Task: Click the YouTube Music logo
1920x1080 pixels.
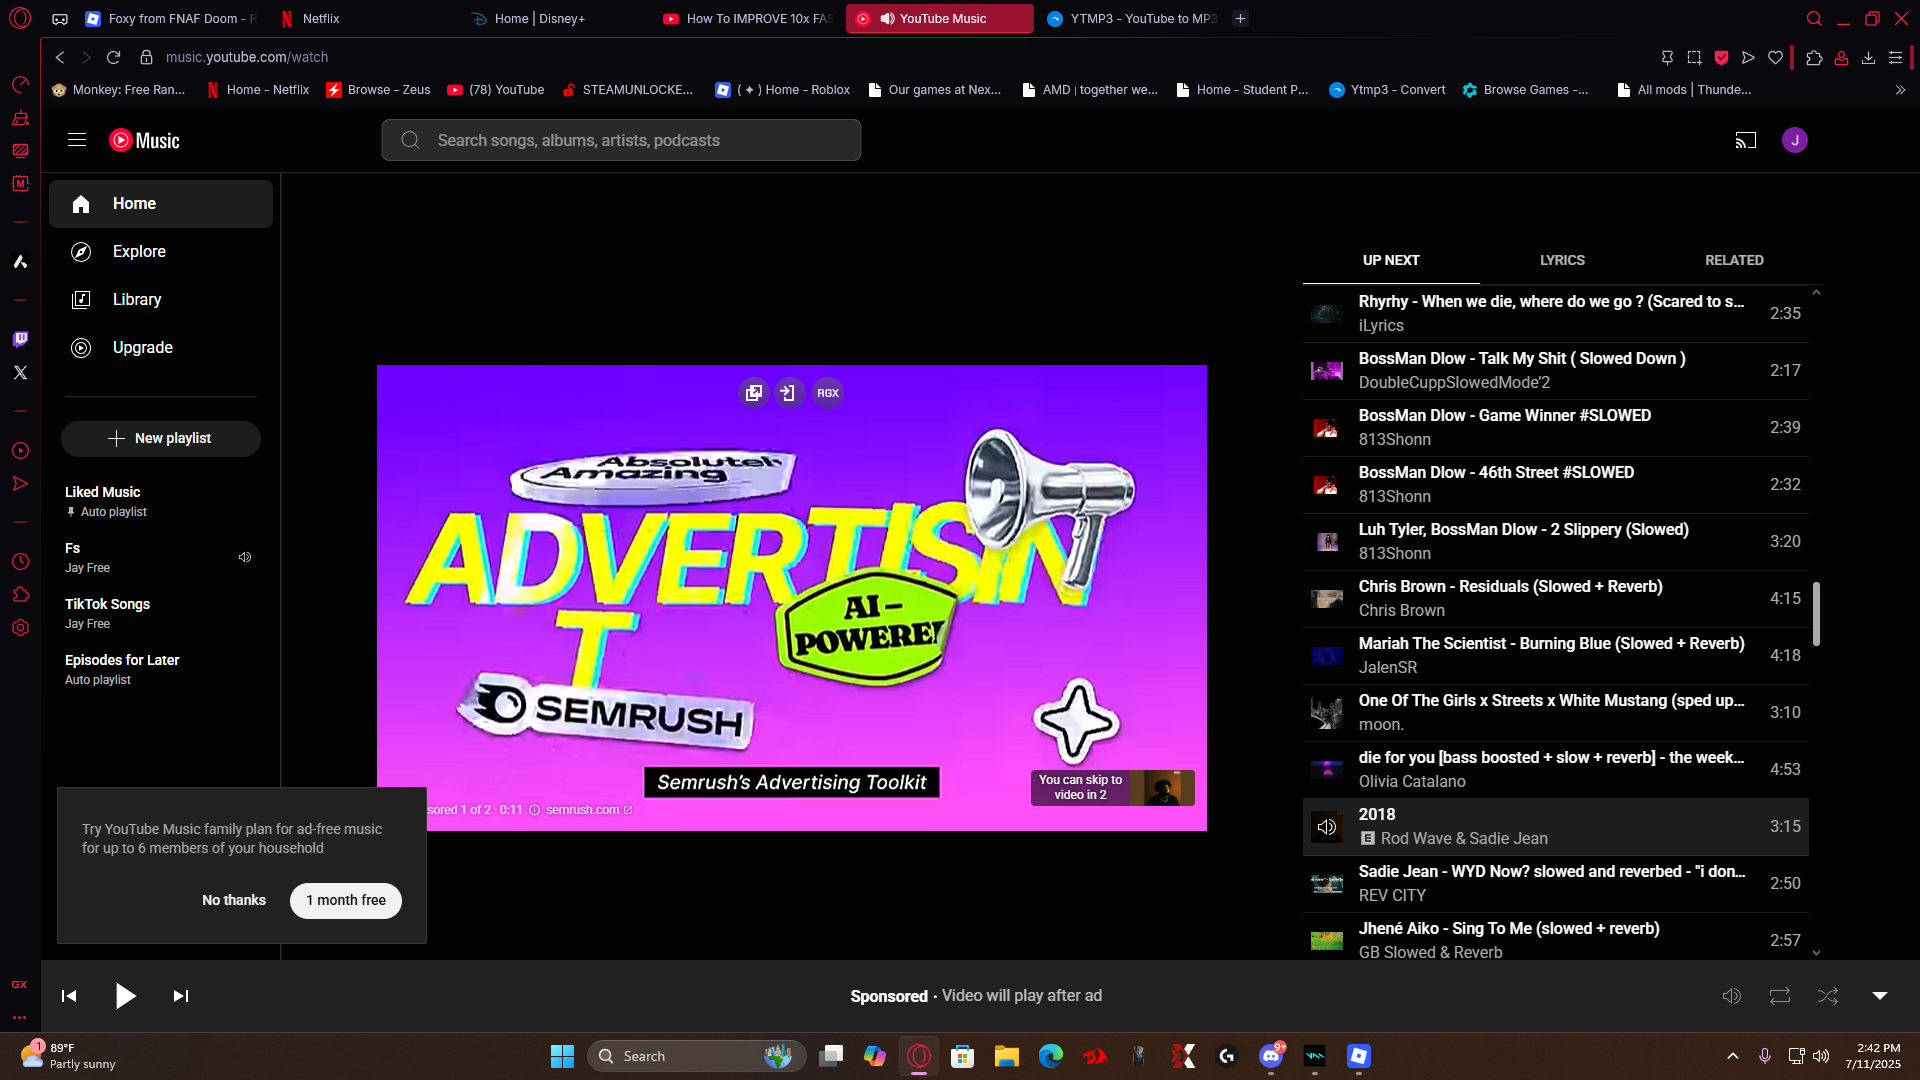Action: 144,140
